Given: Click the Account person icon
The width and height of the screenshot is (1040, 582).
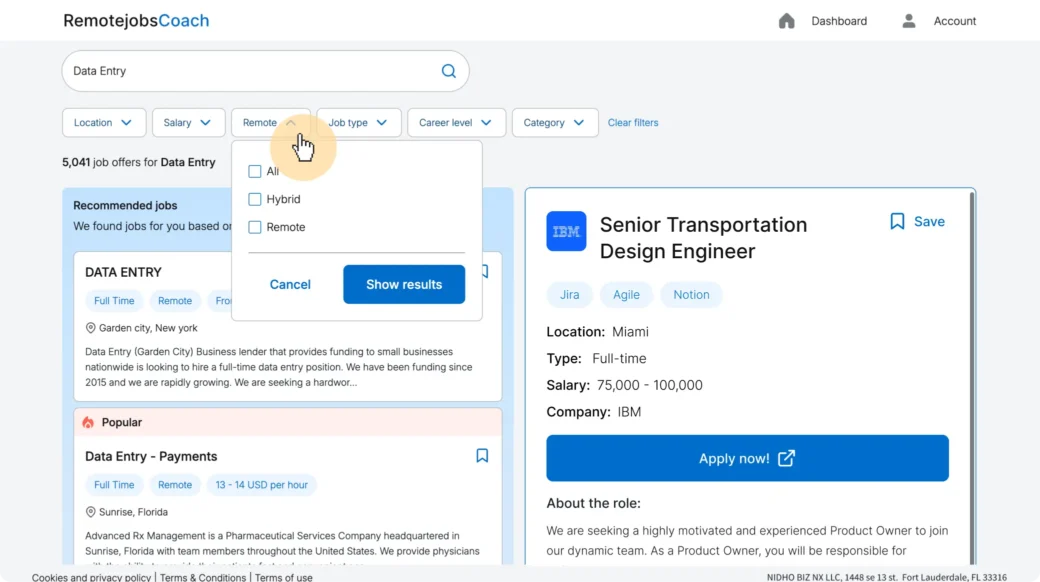Looking at the screenshot, I should (x=909, y=21).
